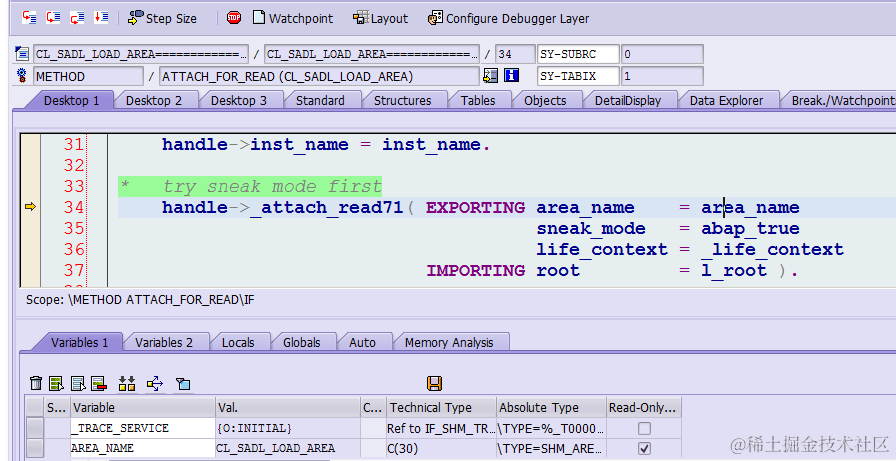Open the Tables tab
Image resolution: width=896 pixels, height=461 pixels.
pyautogui.click(x=478, y=101)
